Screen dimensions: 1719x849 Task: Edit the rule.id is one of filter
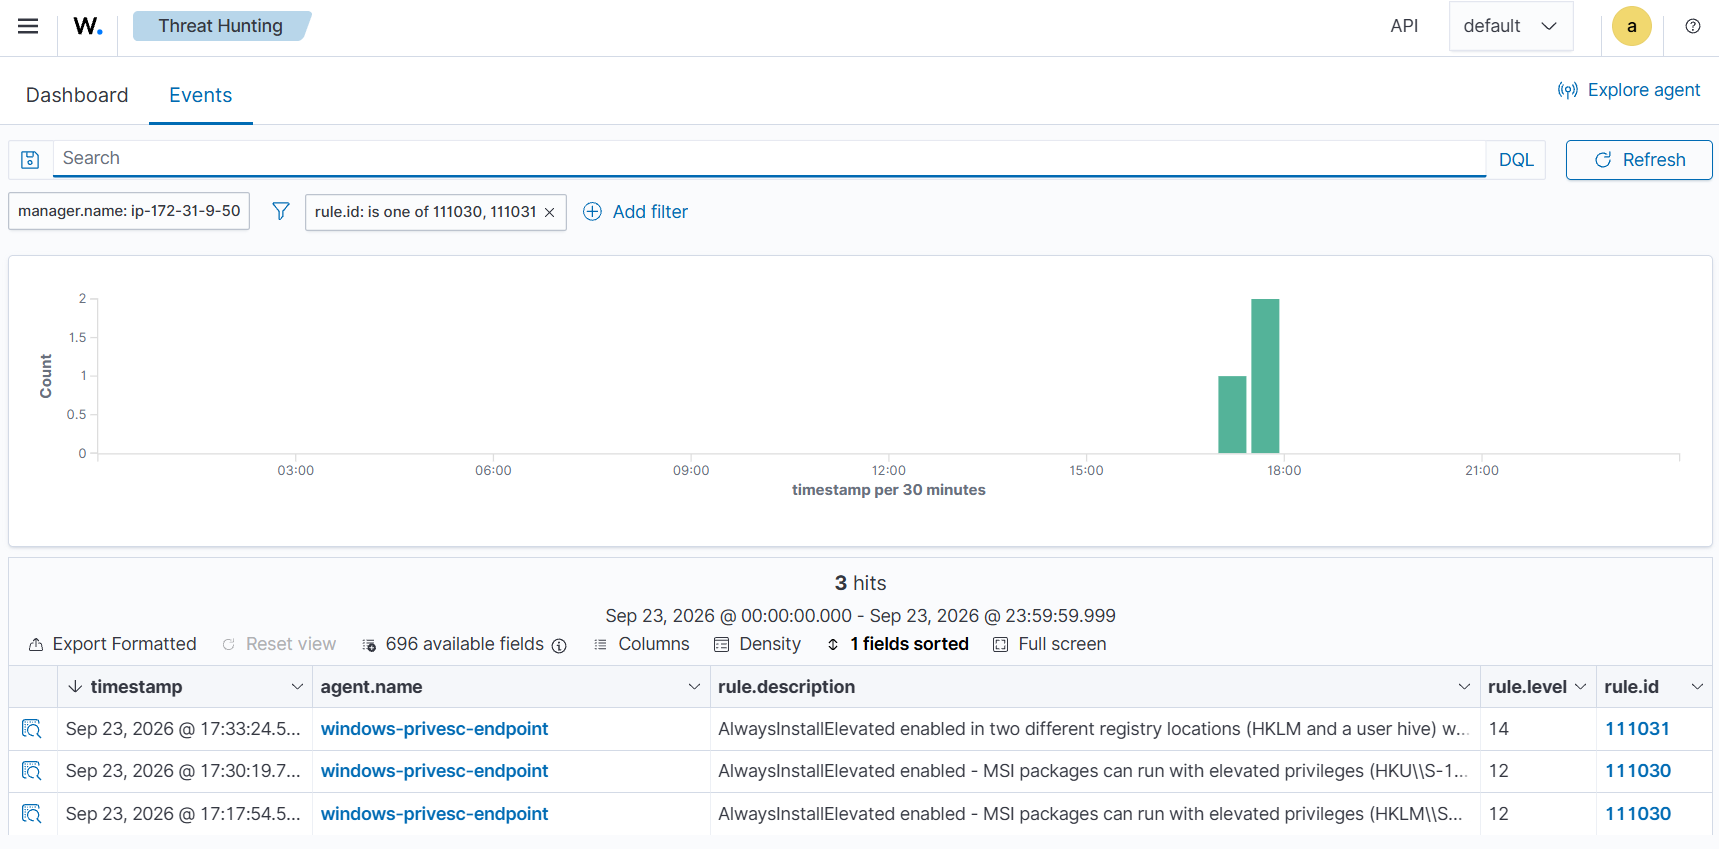425,212
